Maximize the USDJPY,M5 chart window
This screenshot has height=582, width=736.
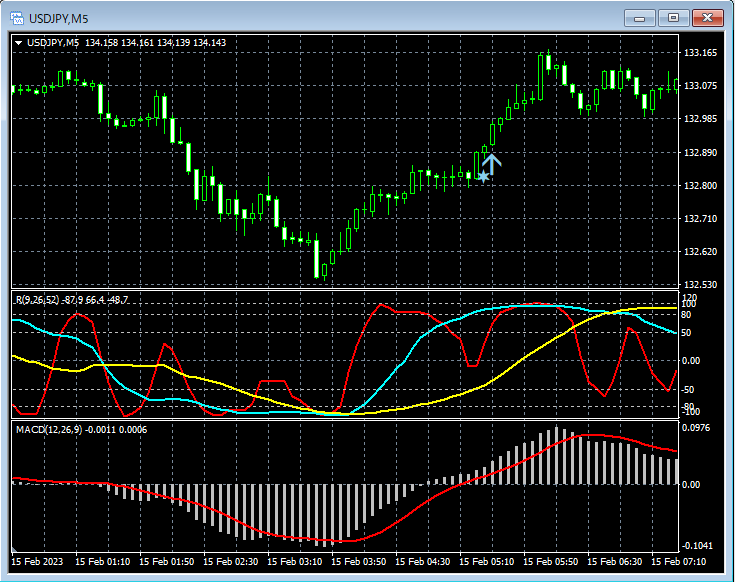(x=673, y=18)
